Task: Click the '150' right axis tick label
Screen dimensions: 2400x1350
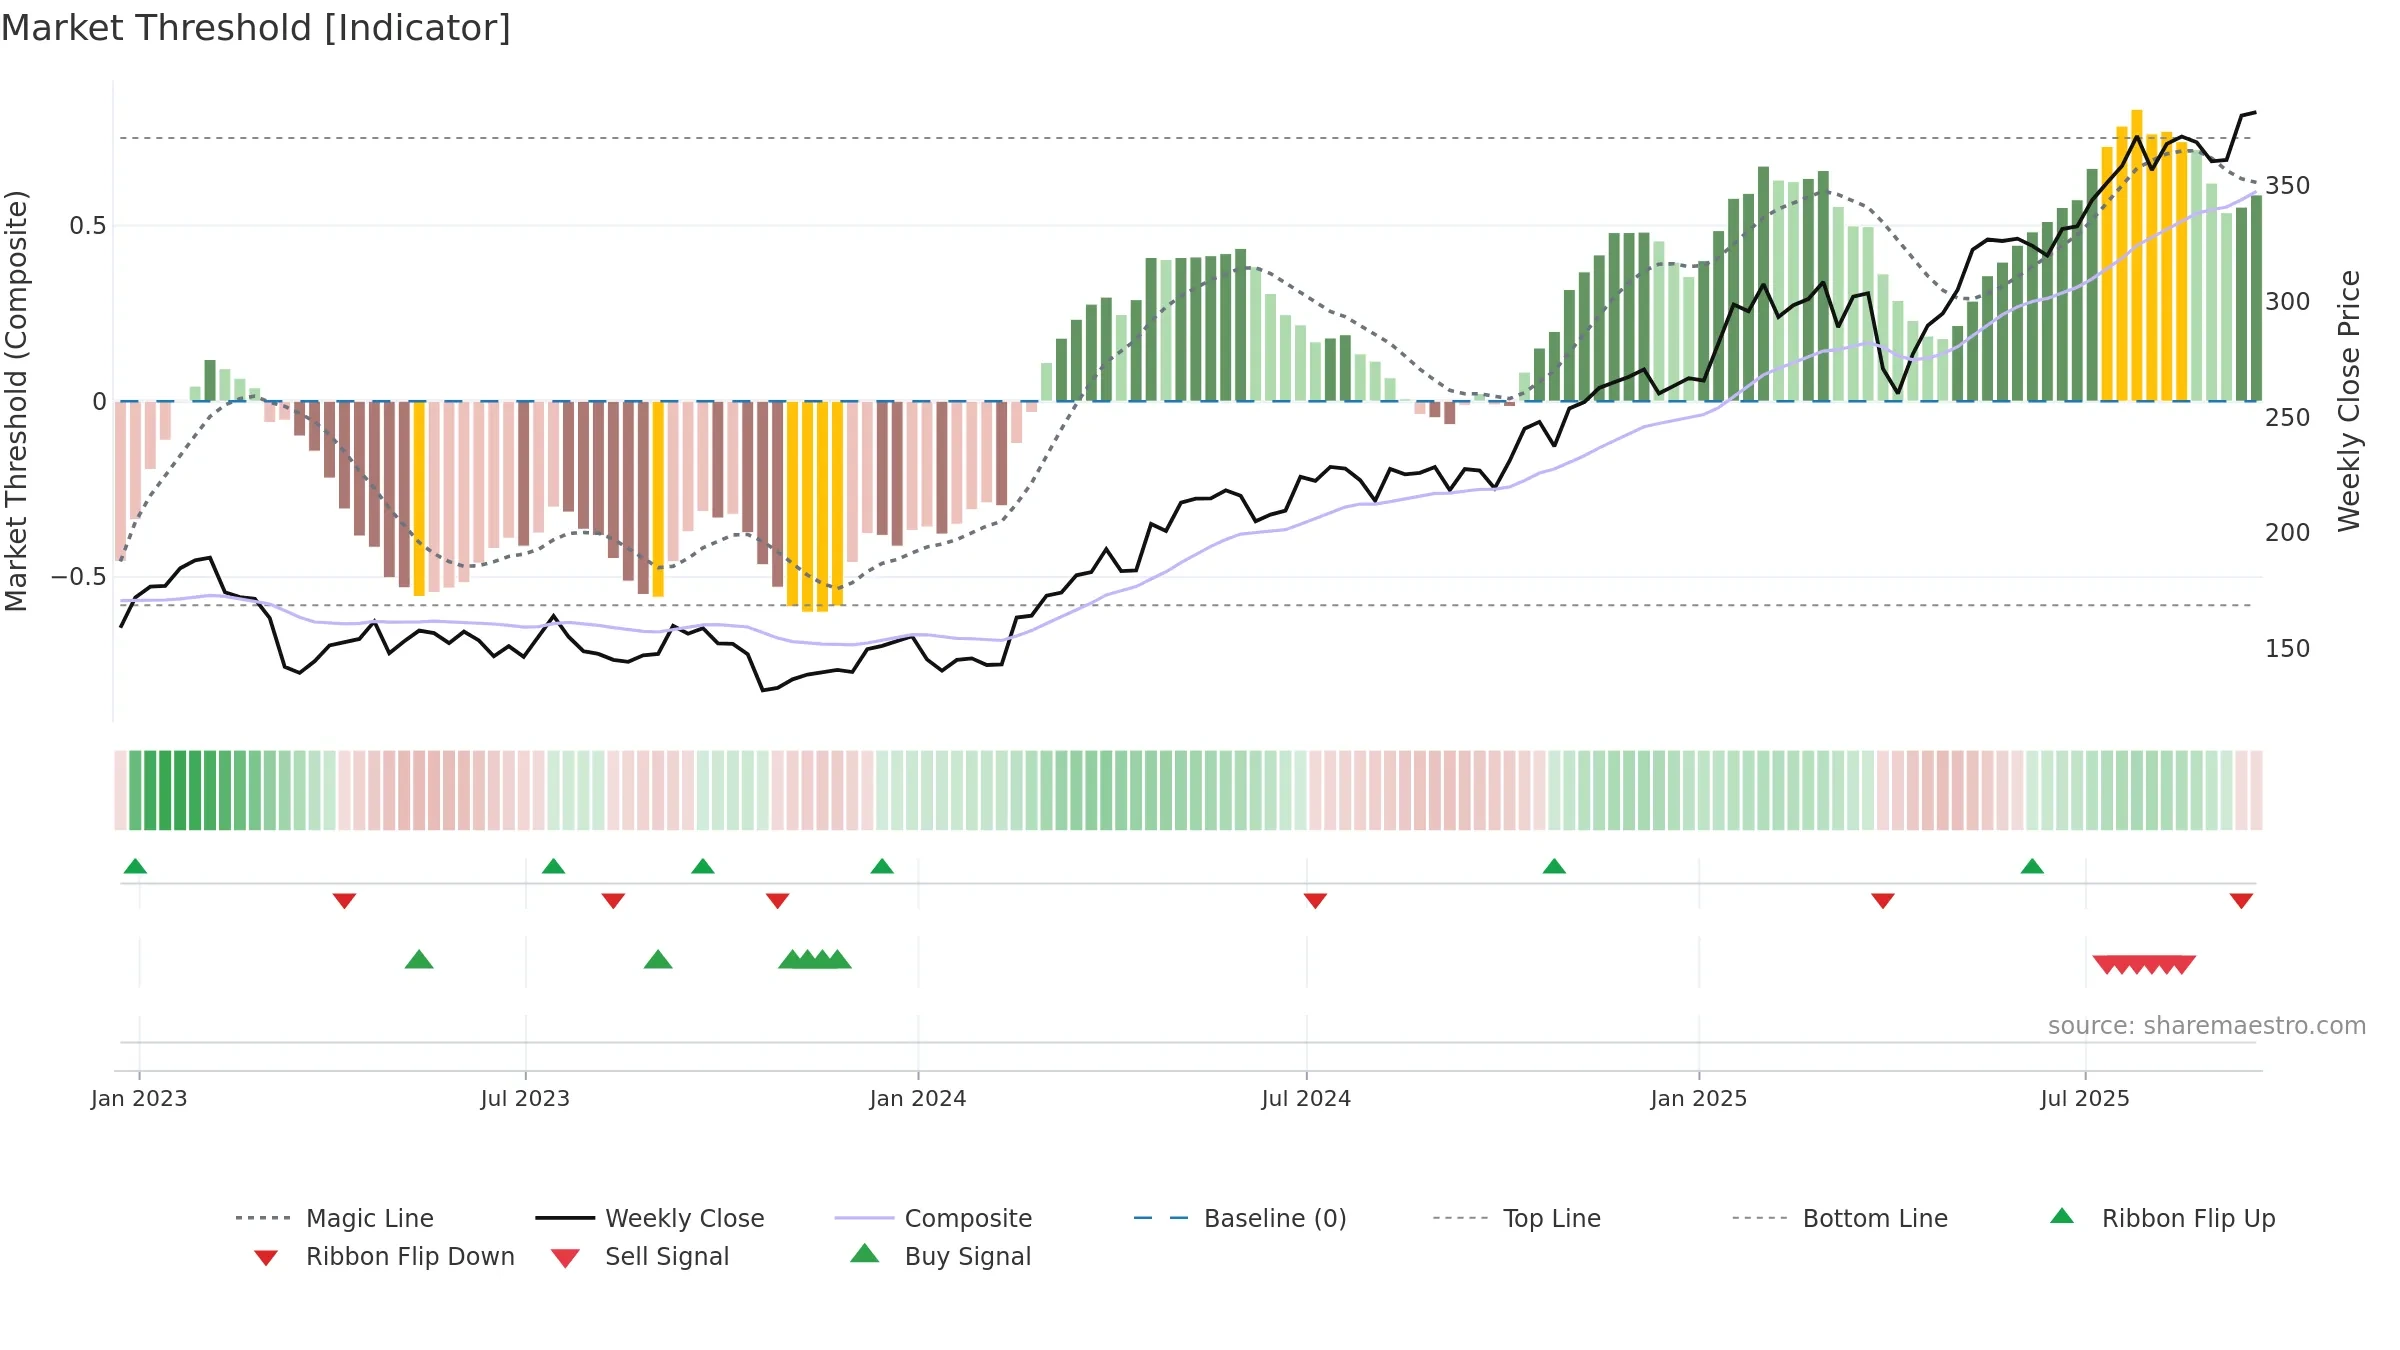Action: point(2288,648)
